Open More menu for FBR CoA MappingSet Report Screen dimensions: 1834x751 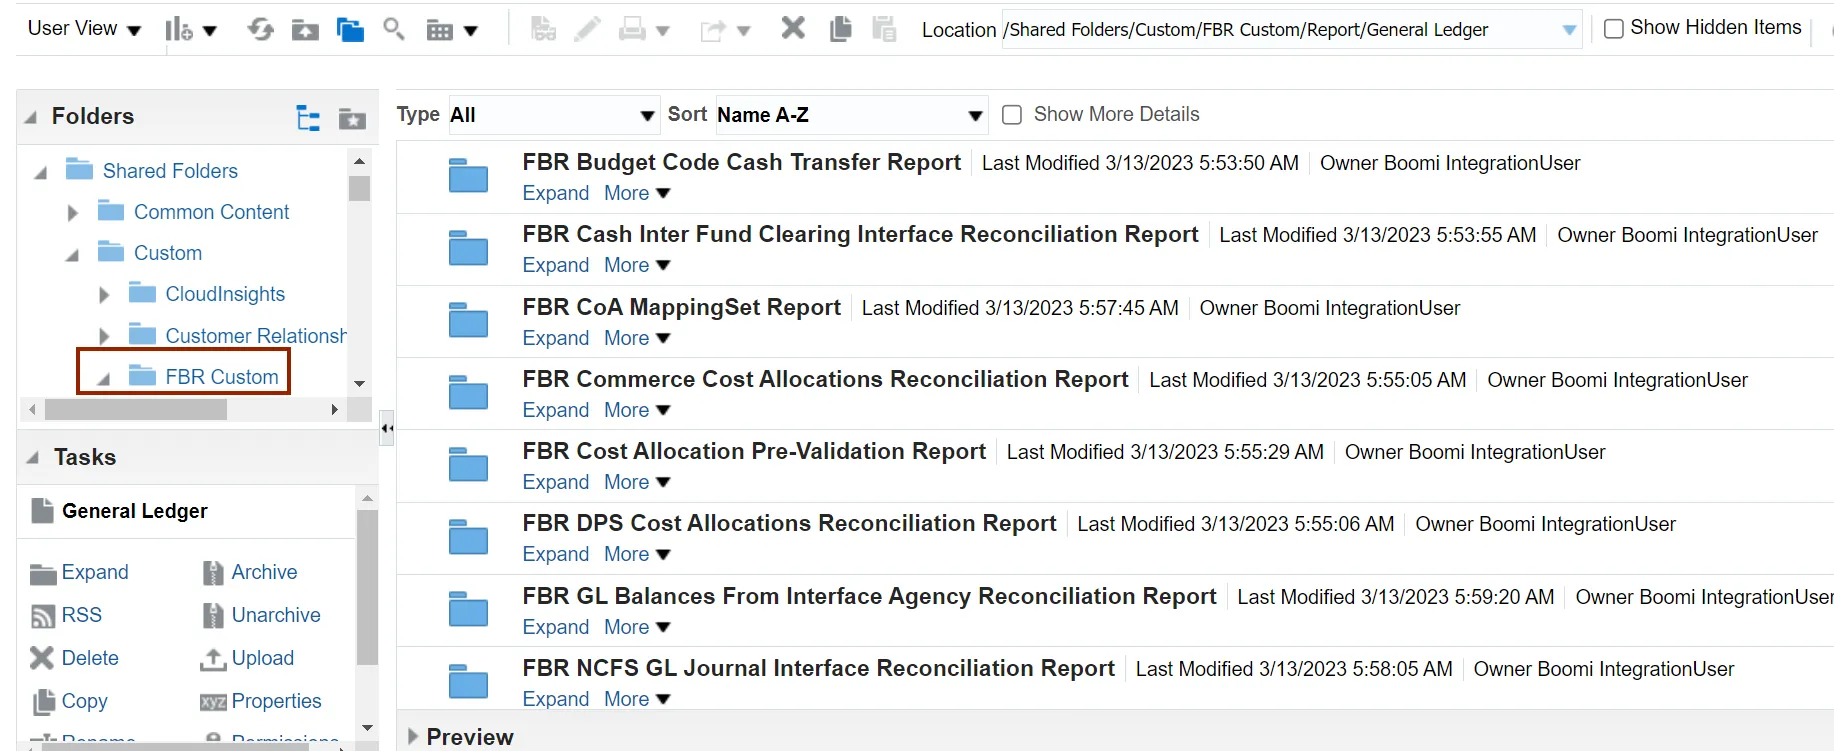point(637,338)
